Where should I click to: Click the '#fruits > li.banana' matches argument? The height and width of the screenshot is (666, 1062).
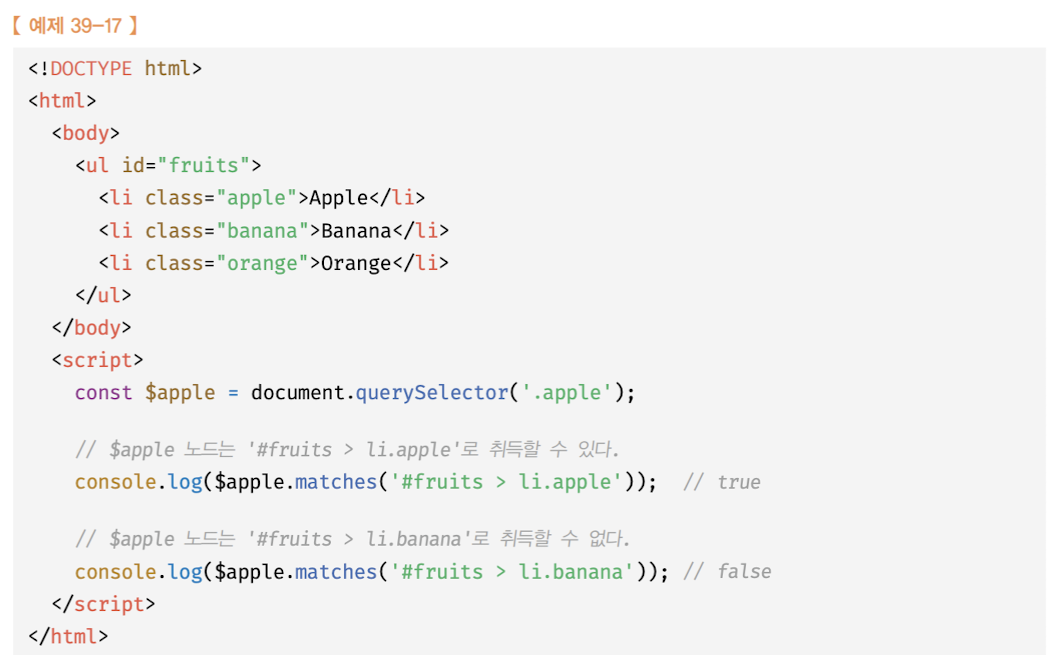(x=513, y=571)
